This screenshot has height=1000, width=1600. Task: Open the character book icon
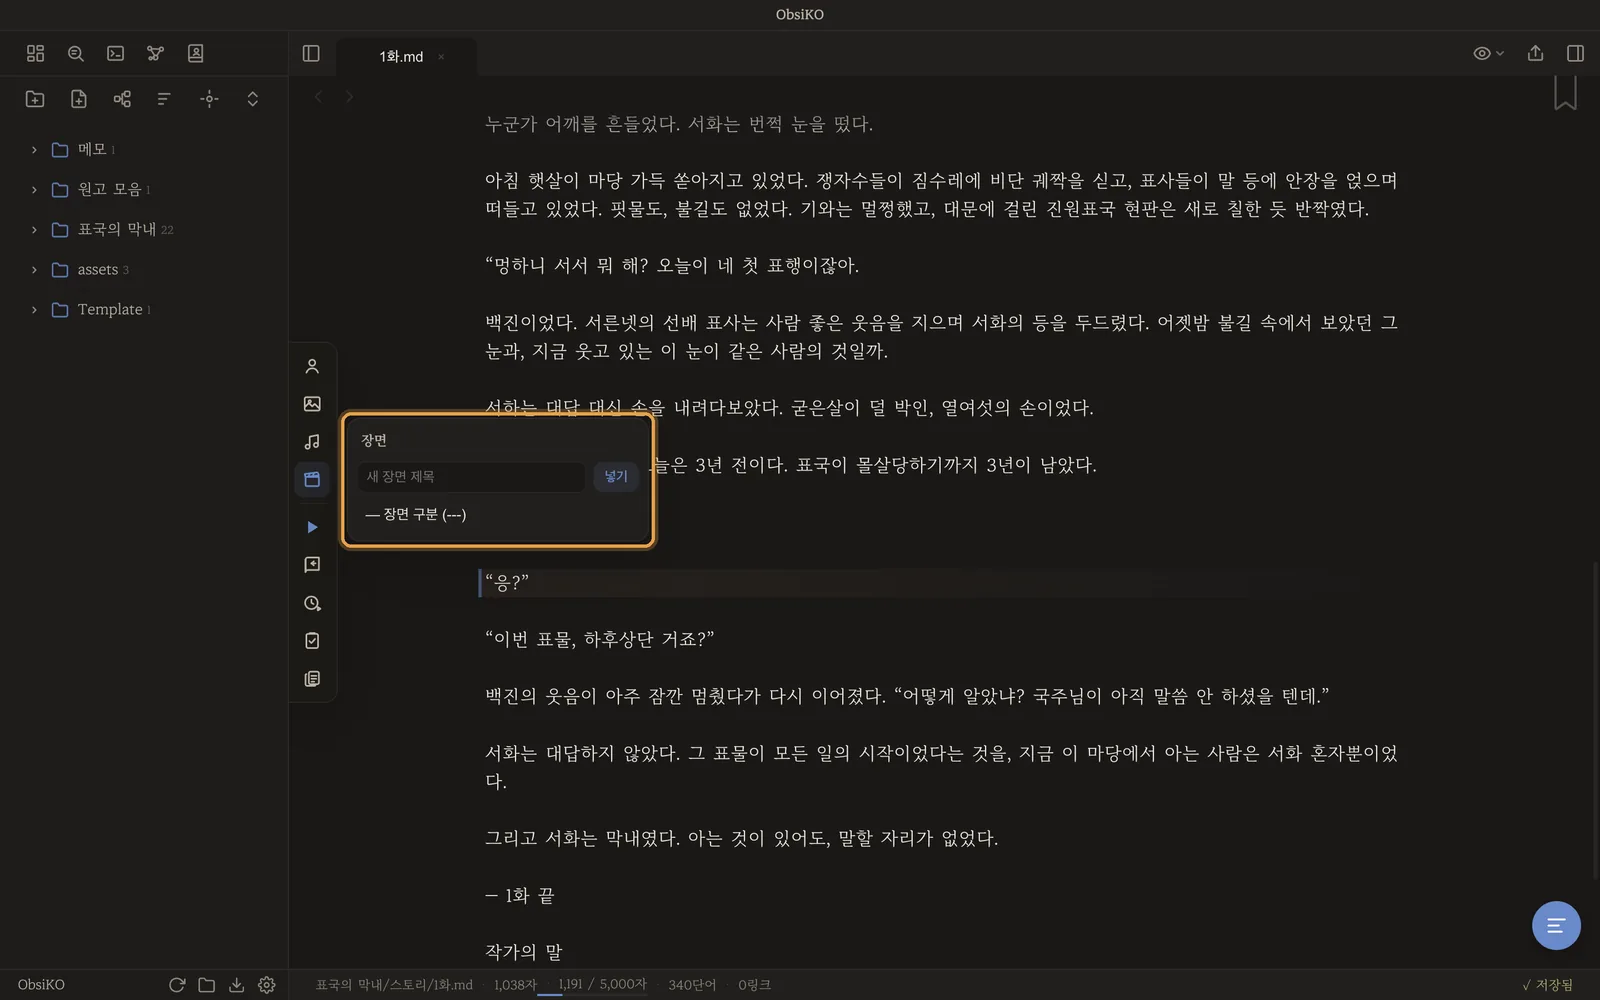(x=195, y=53)
